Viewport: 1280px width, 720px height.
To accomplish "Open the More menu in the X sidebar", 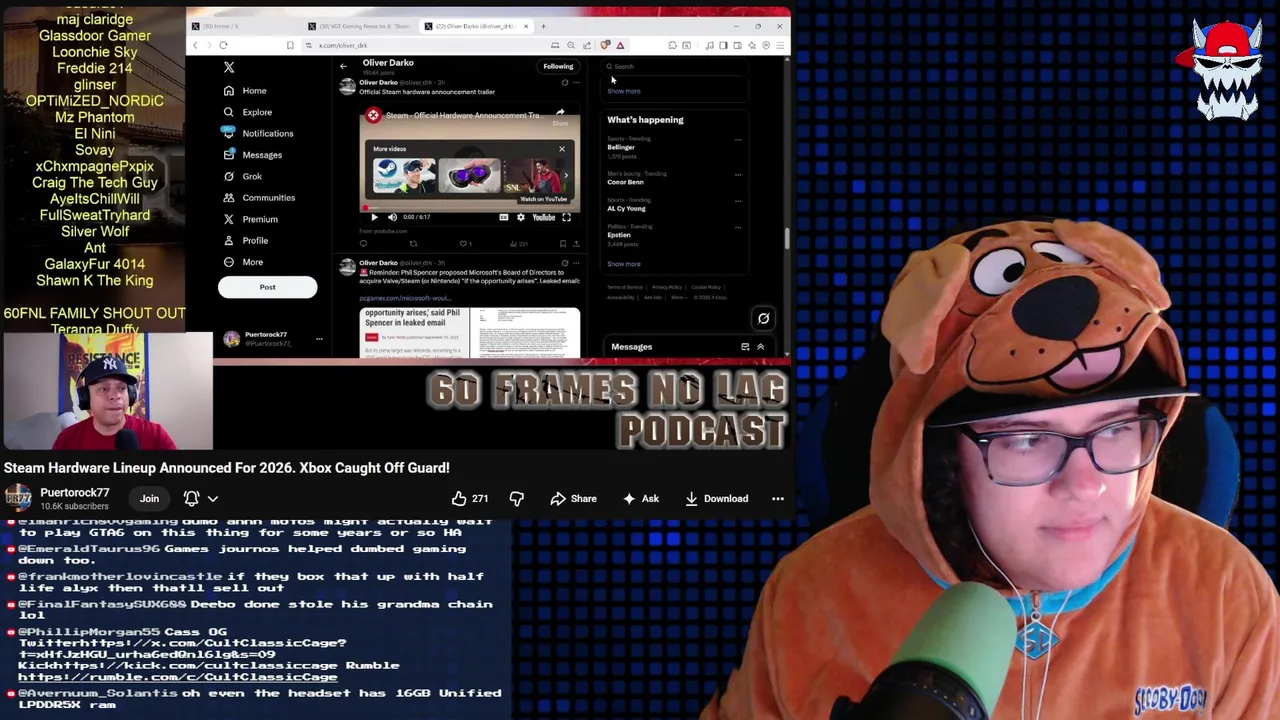I will tap(243, 262).
